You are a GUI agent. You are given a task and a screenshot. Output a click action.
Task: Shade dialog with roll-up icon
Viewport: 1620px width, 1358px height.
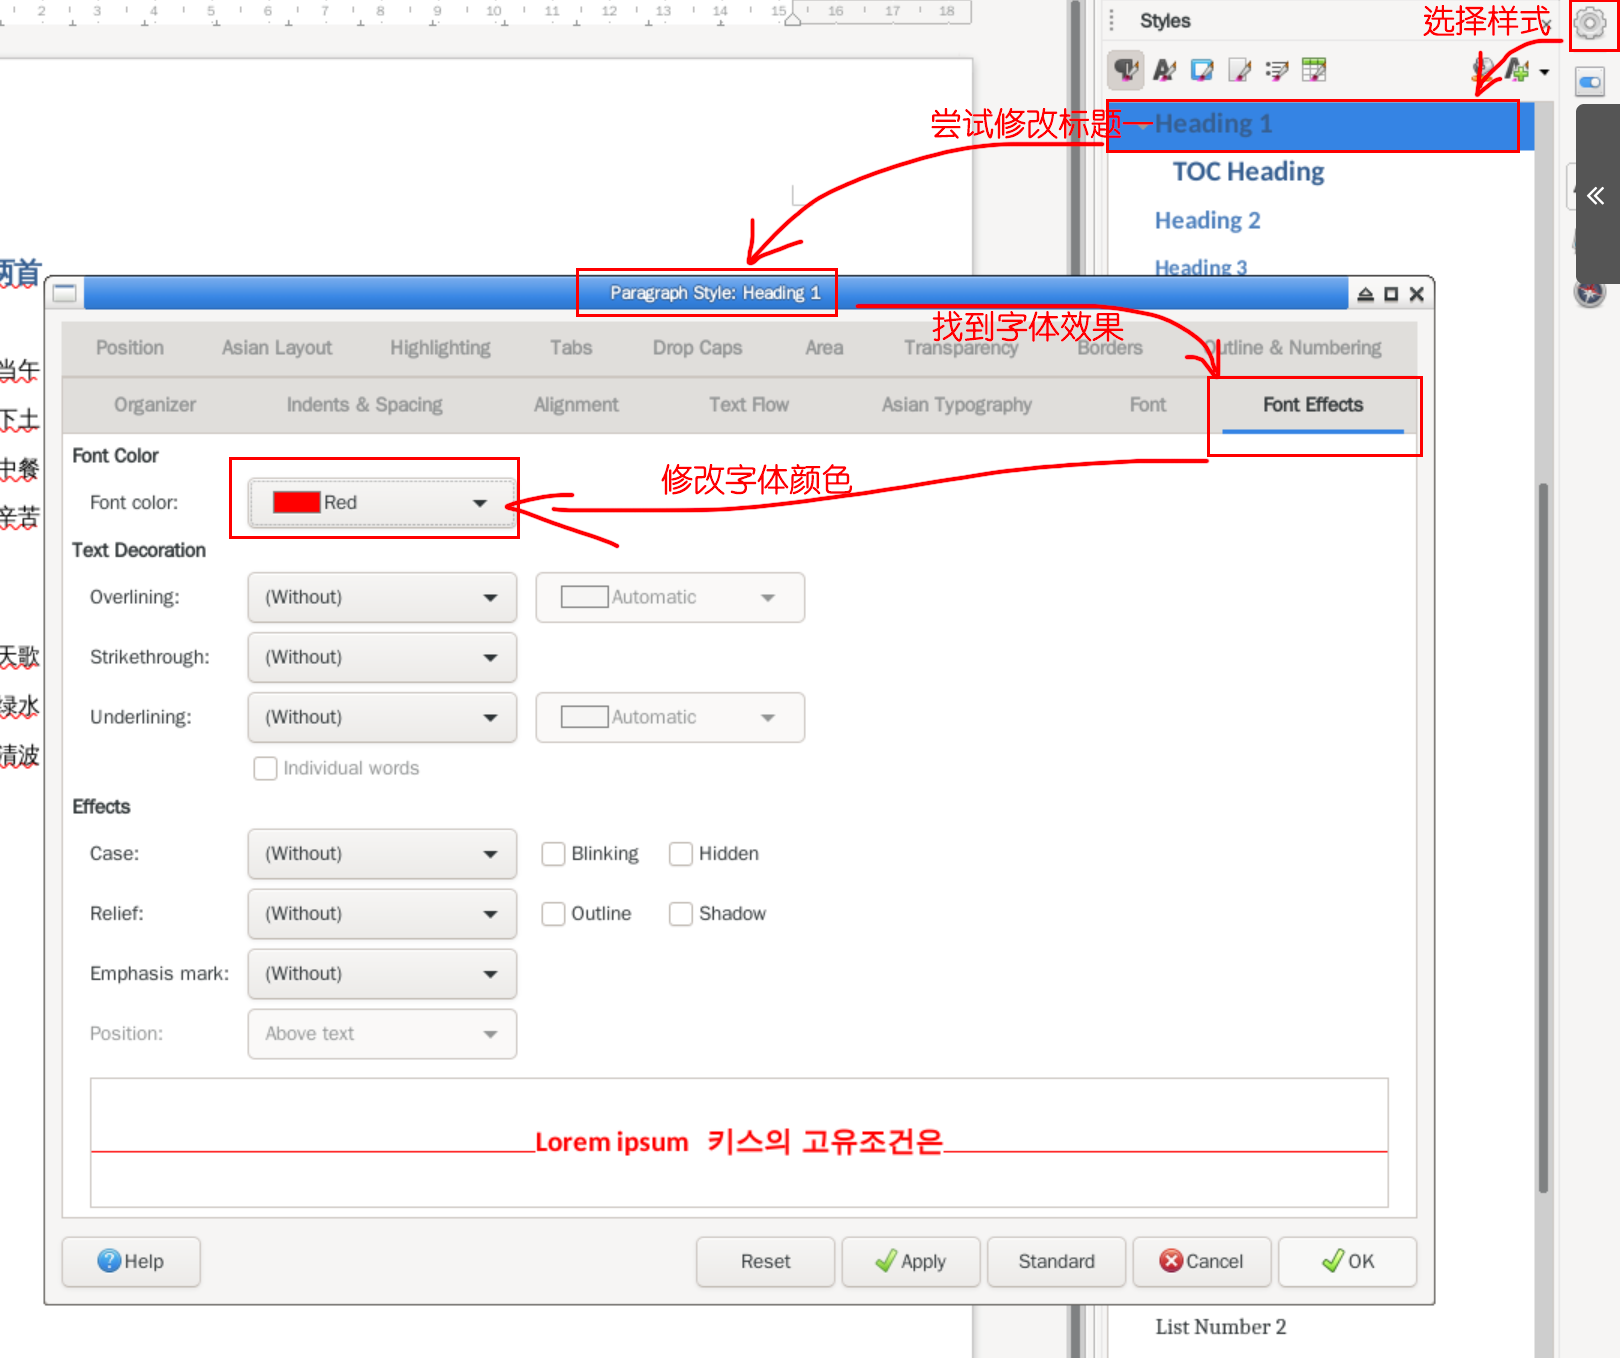[x=1365, y=294]
